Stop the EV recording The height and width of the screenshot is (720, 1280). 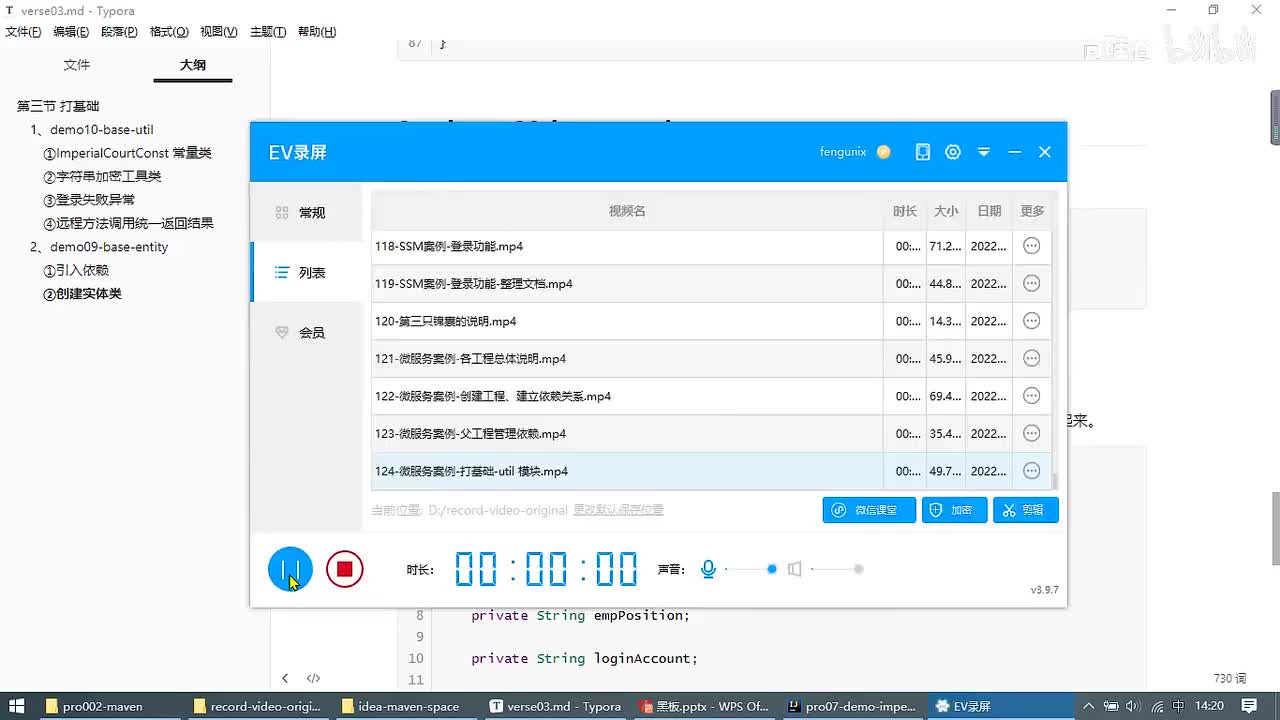pos(345,569)
